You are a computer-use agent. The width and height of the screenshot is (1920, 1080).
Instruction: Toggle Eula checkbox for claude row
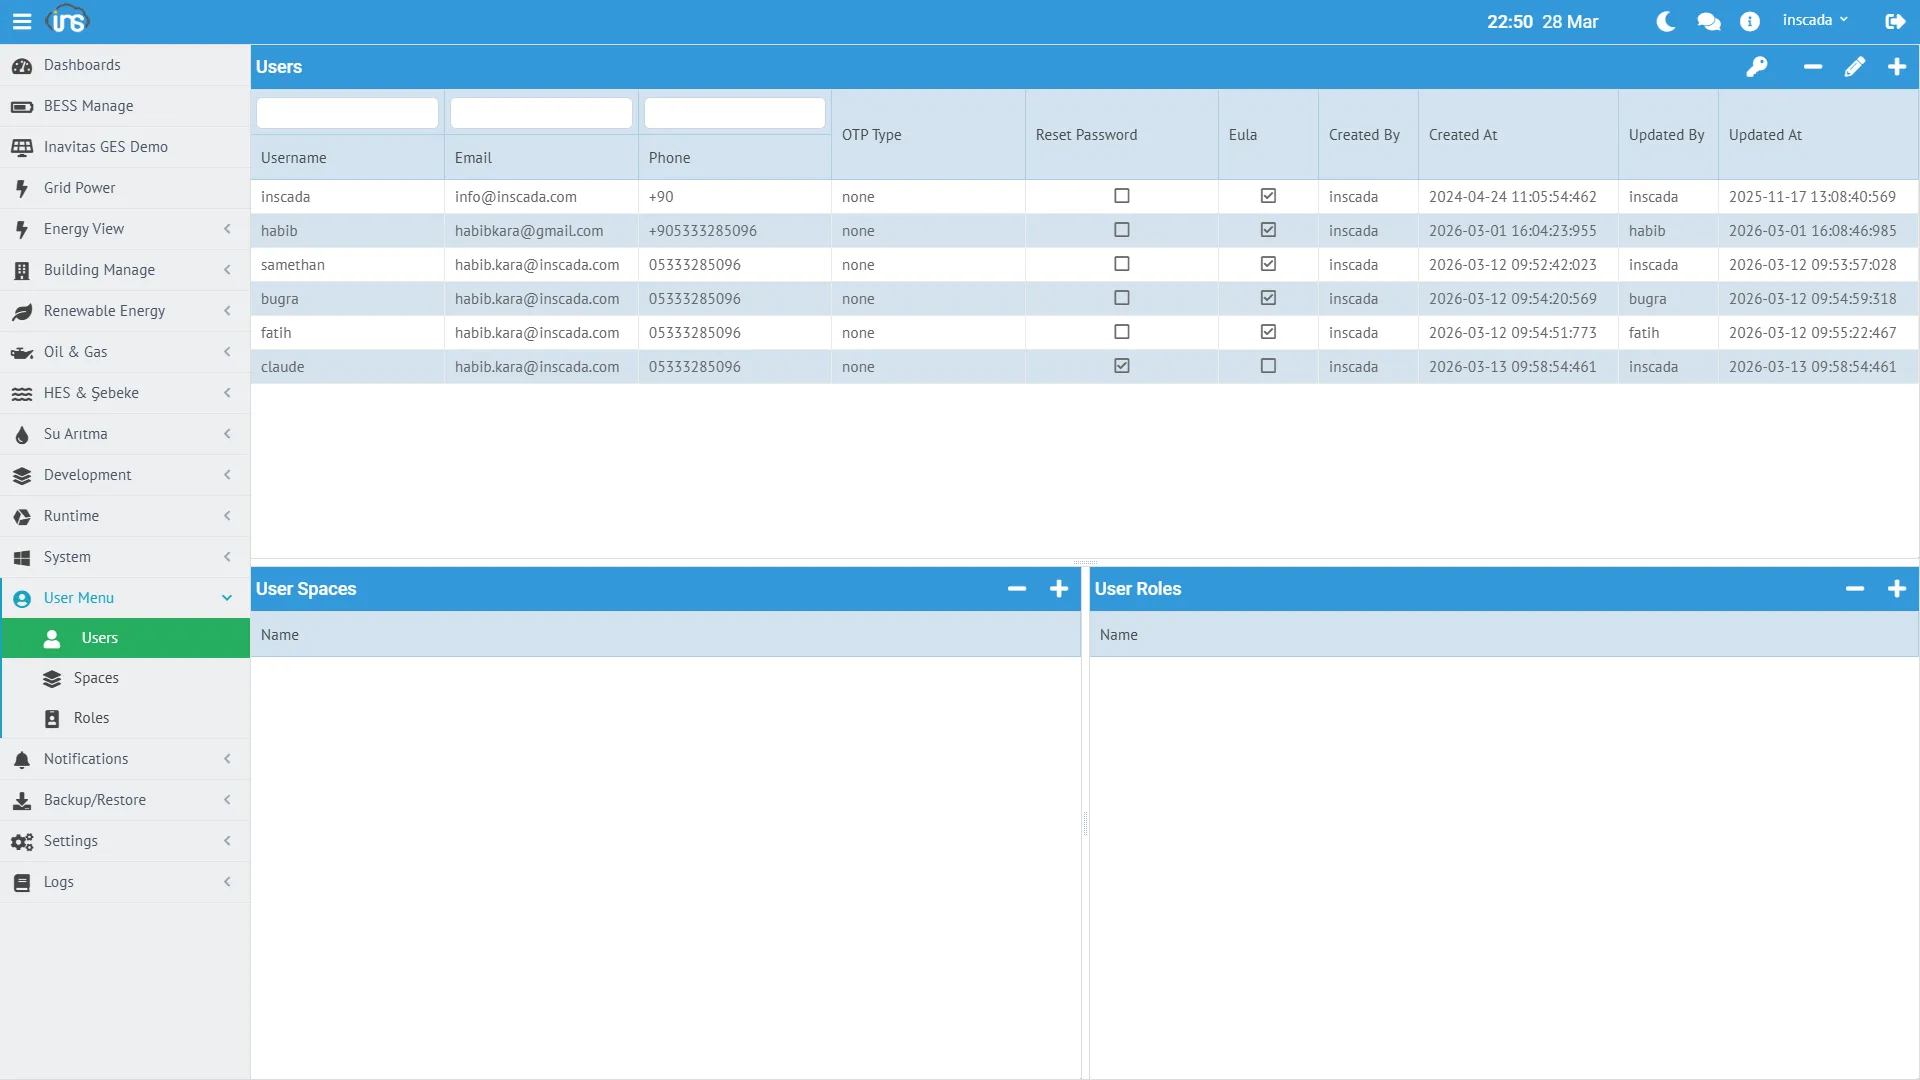pyautogui.click(x=1268, y=366)
